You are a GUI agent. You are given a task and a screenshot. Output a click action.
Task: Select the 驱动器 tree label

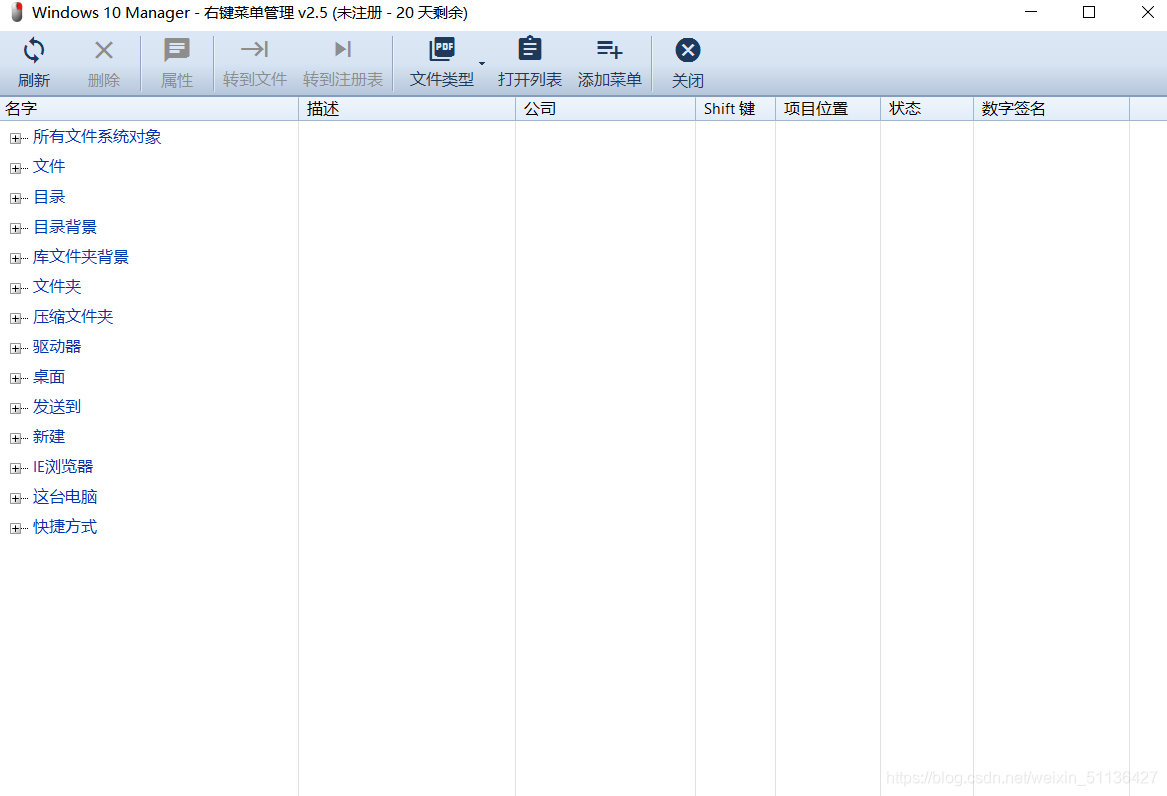pyautogui.click(x=57, y=347)
